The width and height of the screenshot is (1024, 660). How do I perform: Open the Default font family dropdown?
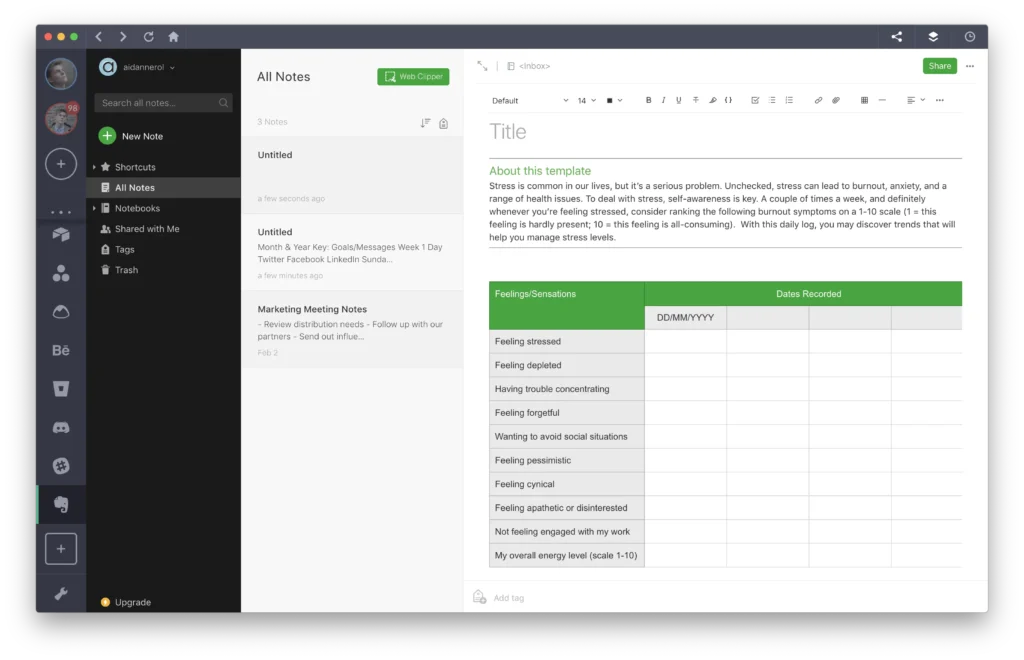click(x=530, y=101)
